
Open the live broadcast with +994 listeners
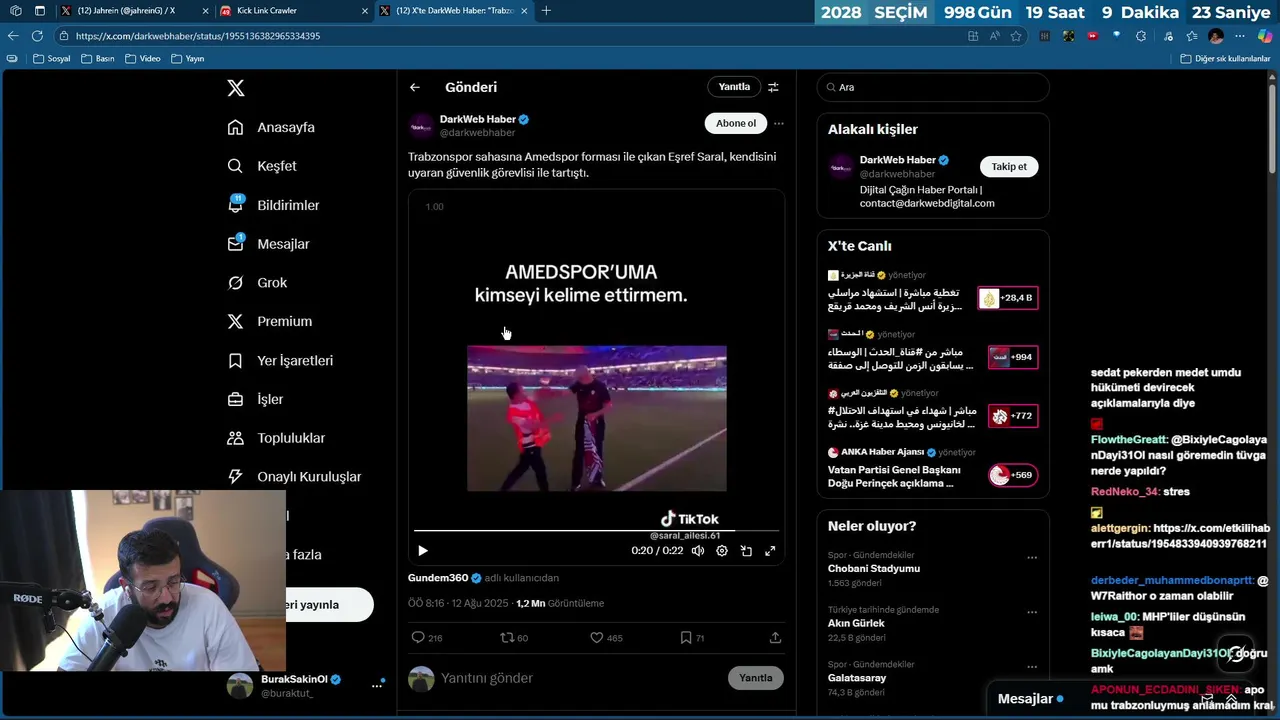coord(1012,357)
